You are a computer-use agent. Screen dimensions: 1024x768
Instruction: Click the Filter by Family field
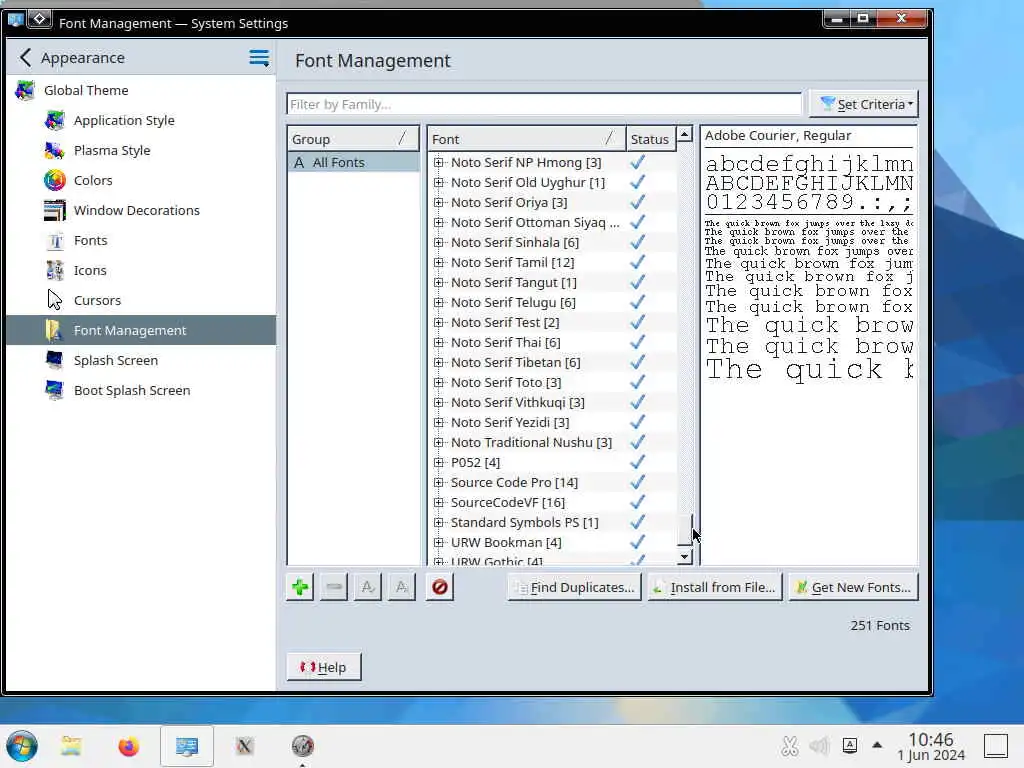544,104
